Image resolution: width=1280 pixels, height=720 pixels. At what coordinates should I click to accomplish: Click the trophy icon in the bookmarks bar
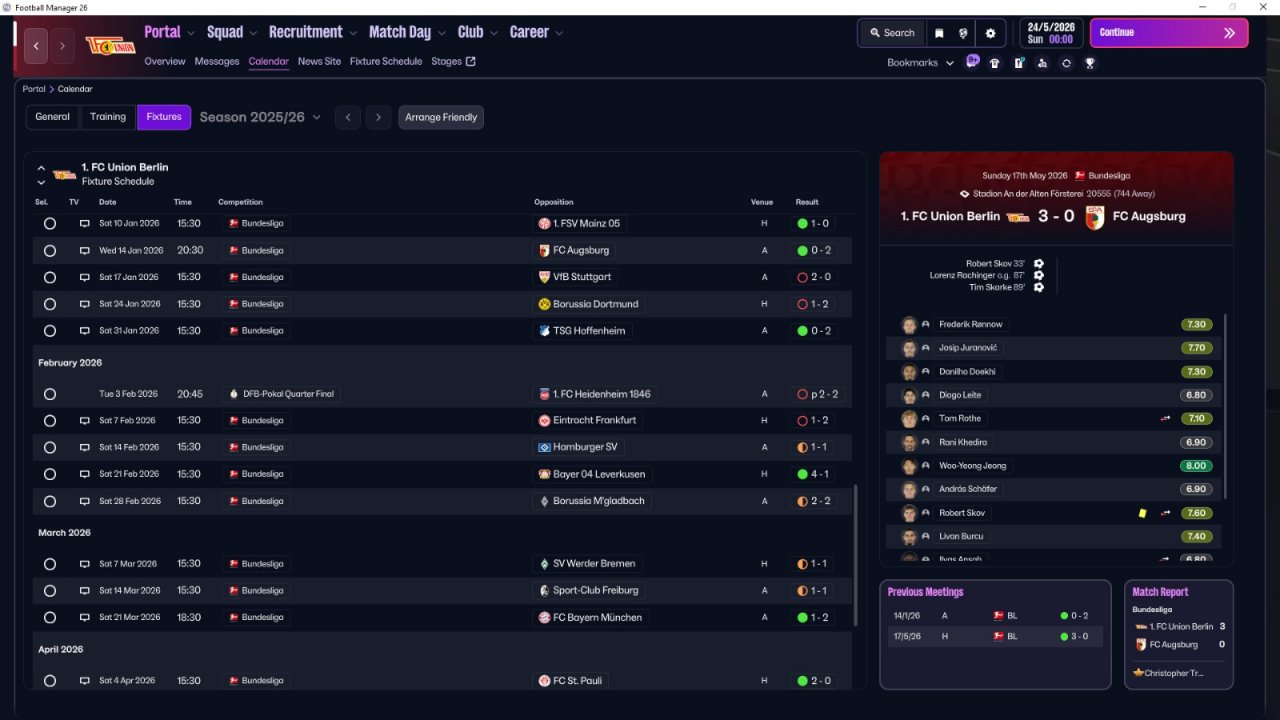coord(1090,63)
